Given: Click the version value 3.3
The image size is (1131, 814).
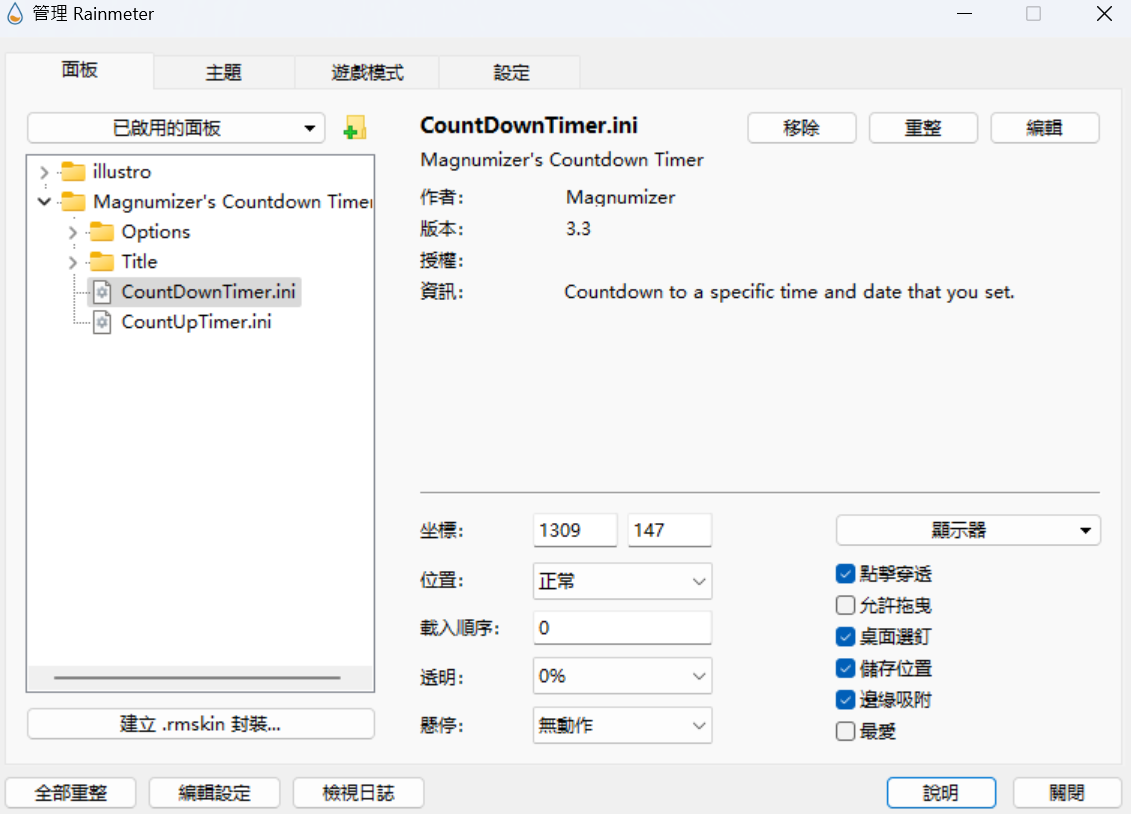Looking at the screenshot, I should pos(578,229).
